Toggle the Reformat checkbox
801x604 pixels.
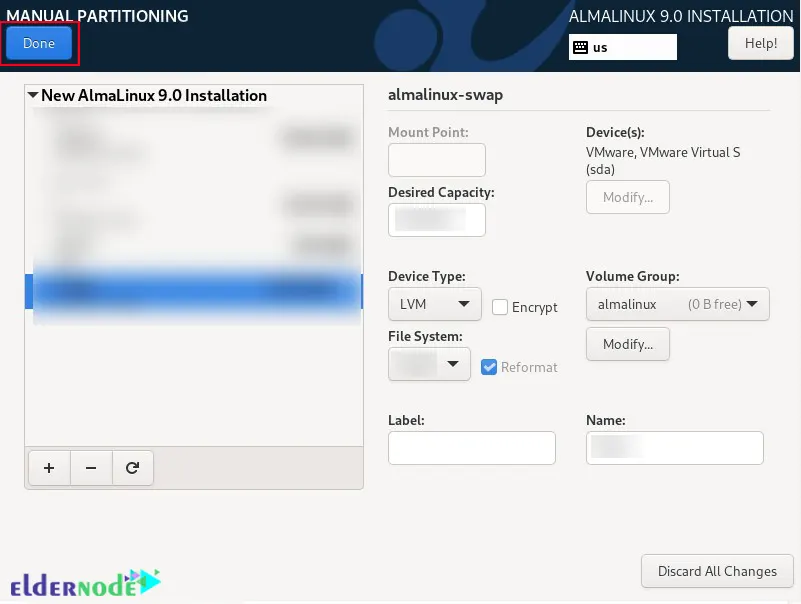click(x=489, y=367)
